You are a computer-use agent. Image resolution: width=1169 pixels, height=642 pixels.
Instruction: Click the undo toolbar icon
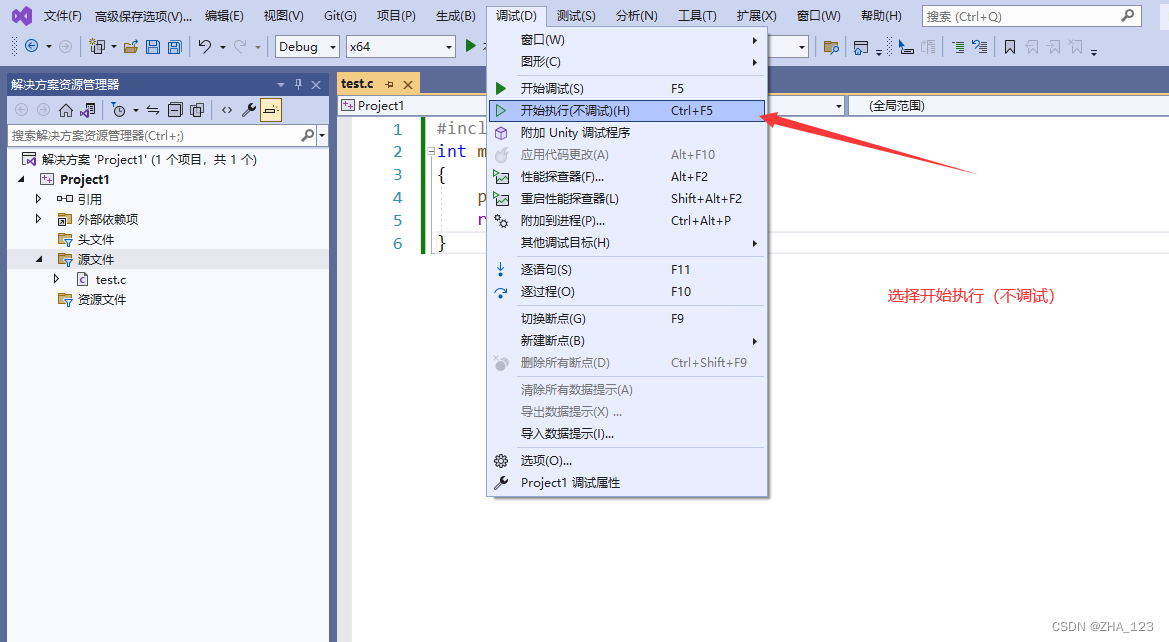click(204, 46)
